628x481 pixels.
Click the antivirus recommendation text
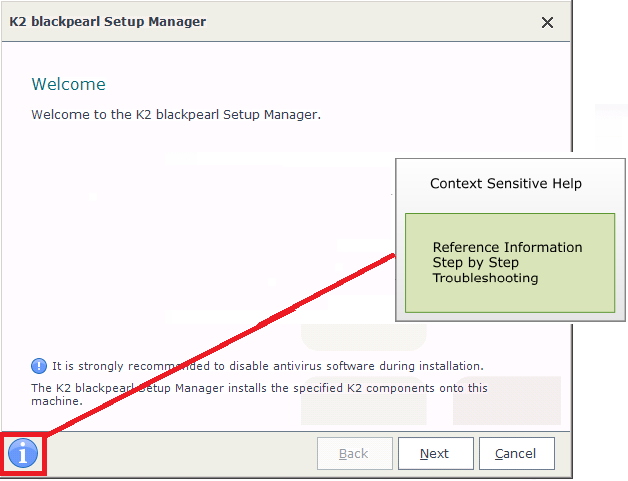(x=268, y=366)
